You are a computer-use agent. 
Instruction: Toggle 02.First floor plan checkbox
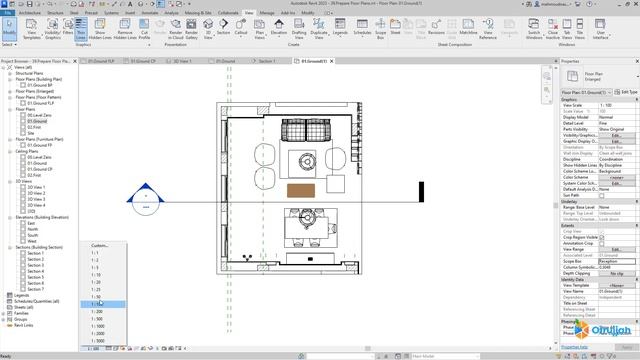point(23,127)
